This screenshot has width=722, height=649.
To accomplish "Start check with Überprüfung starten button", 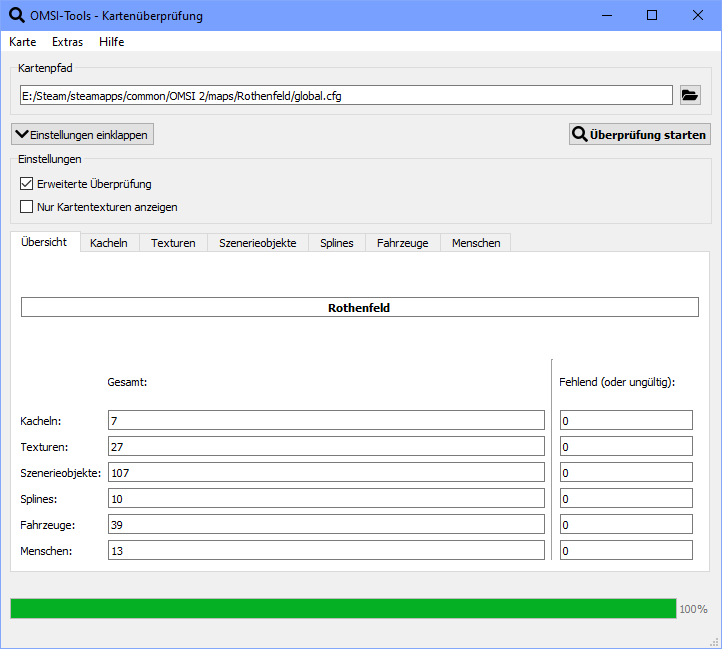I will [x=639, y=134].
